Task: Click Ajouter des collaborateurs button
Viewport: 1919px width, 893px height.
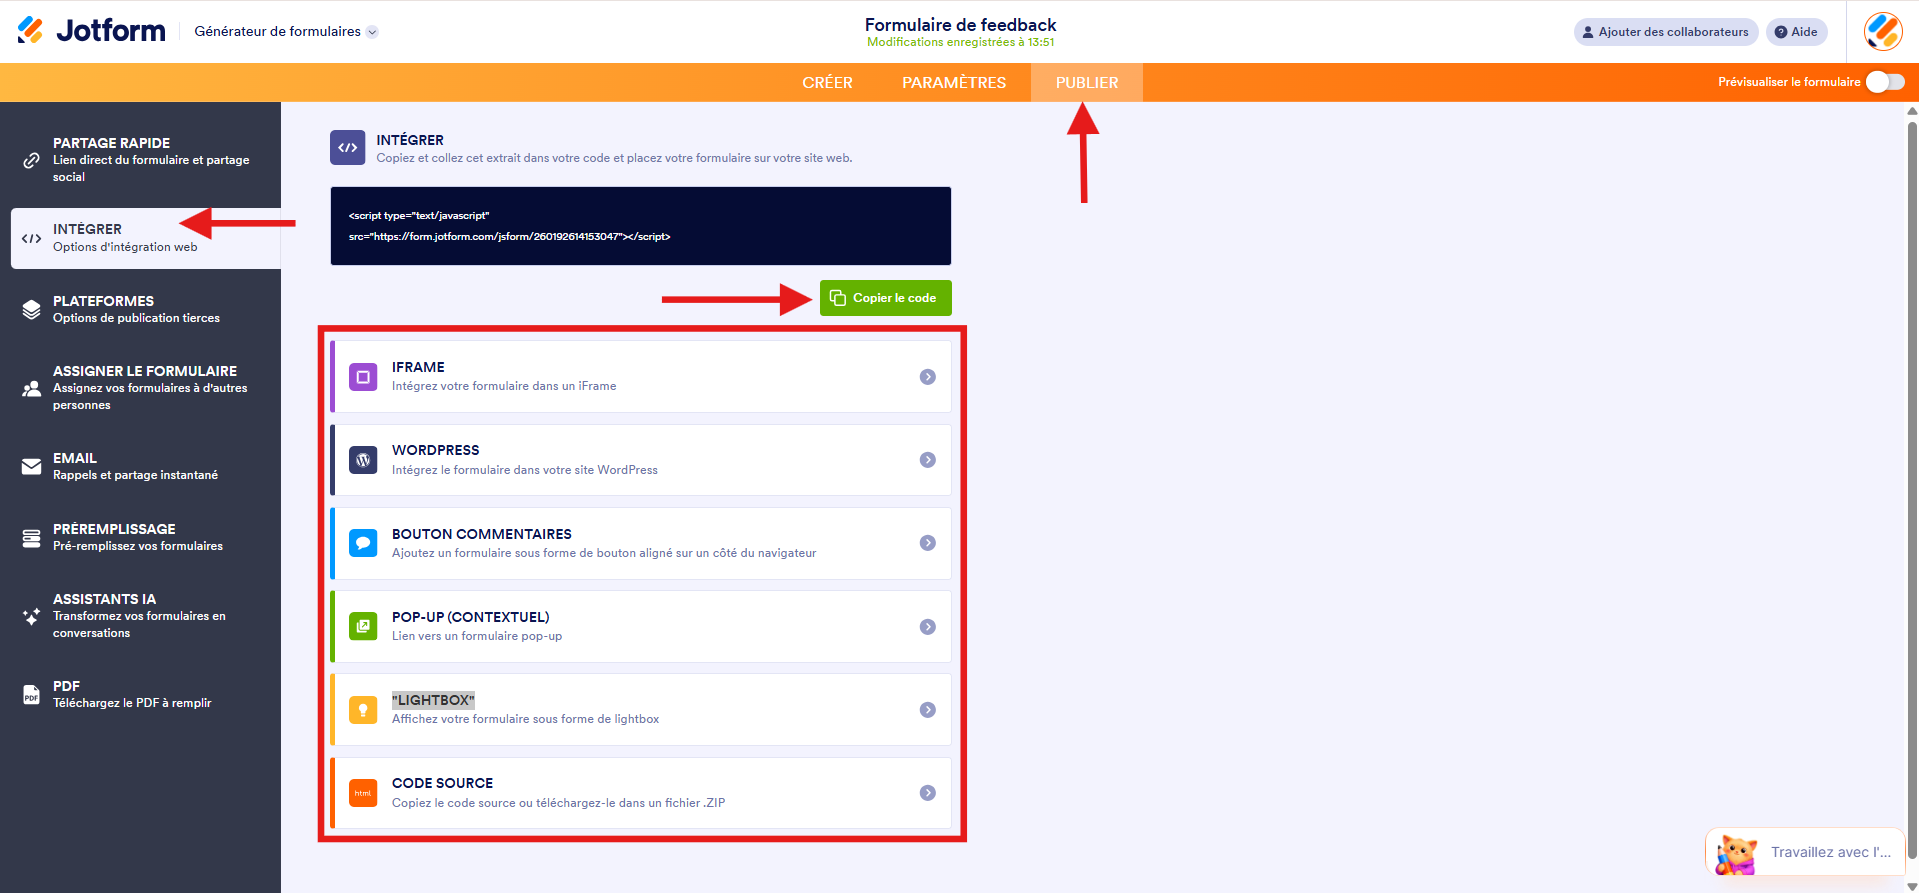Action: (1665, 32)
